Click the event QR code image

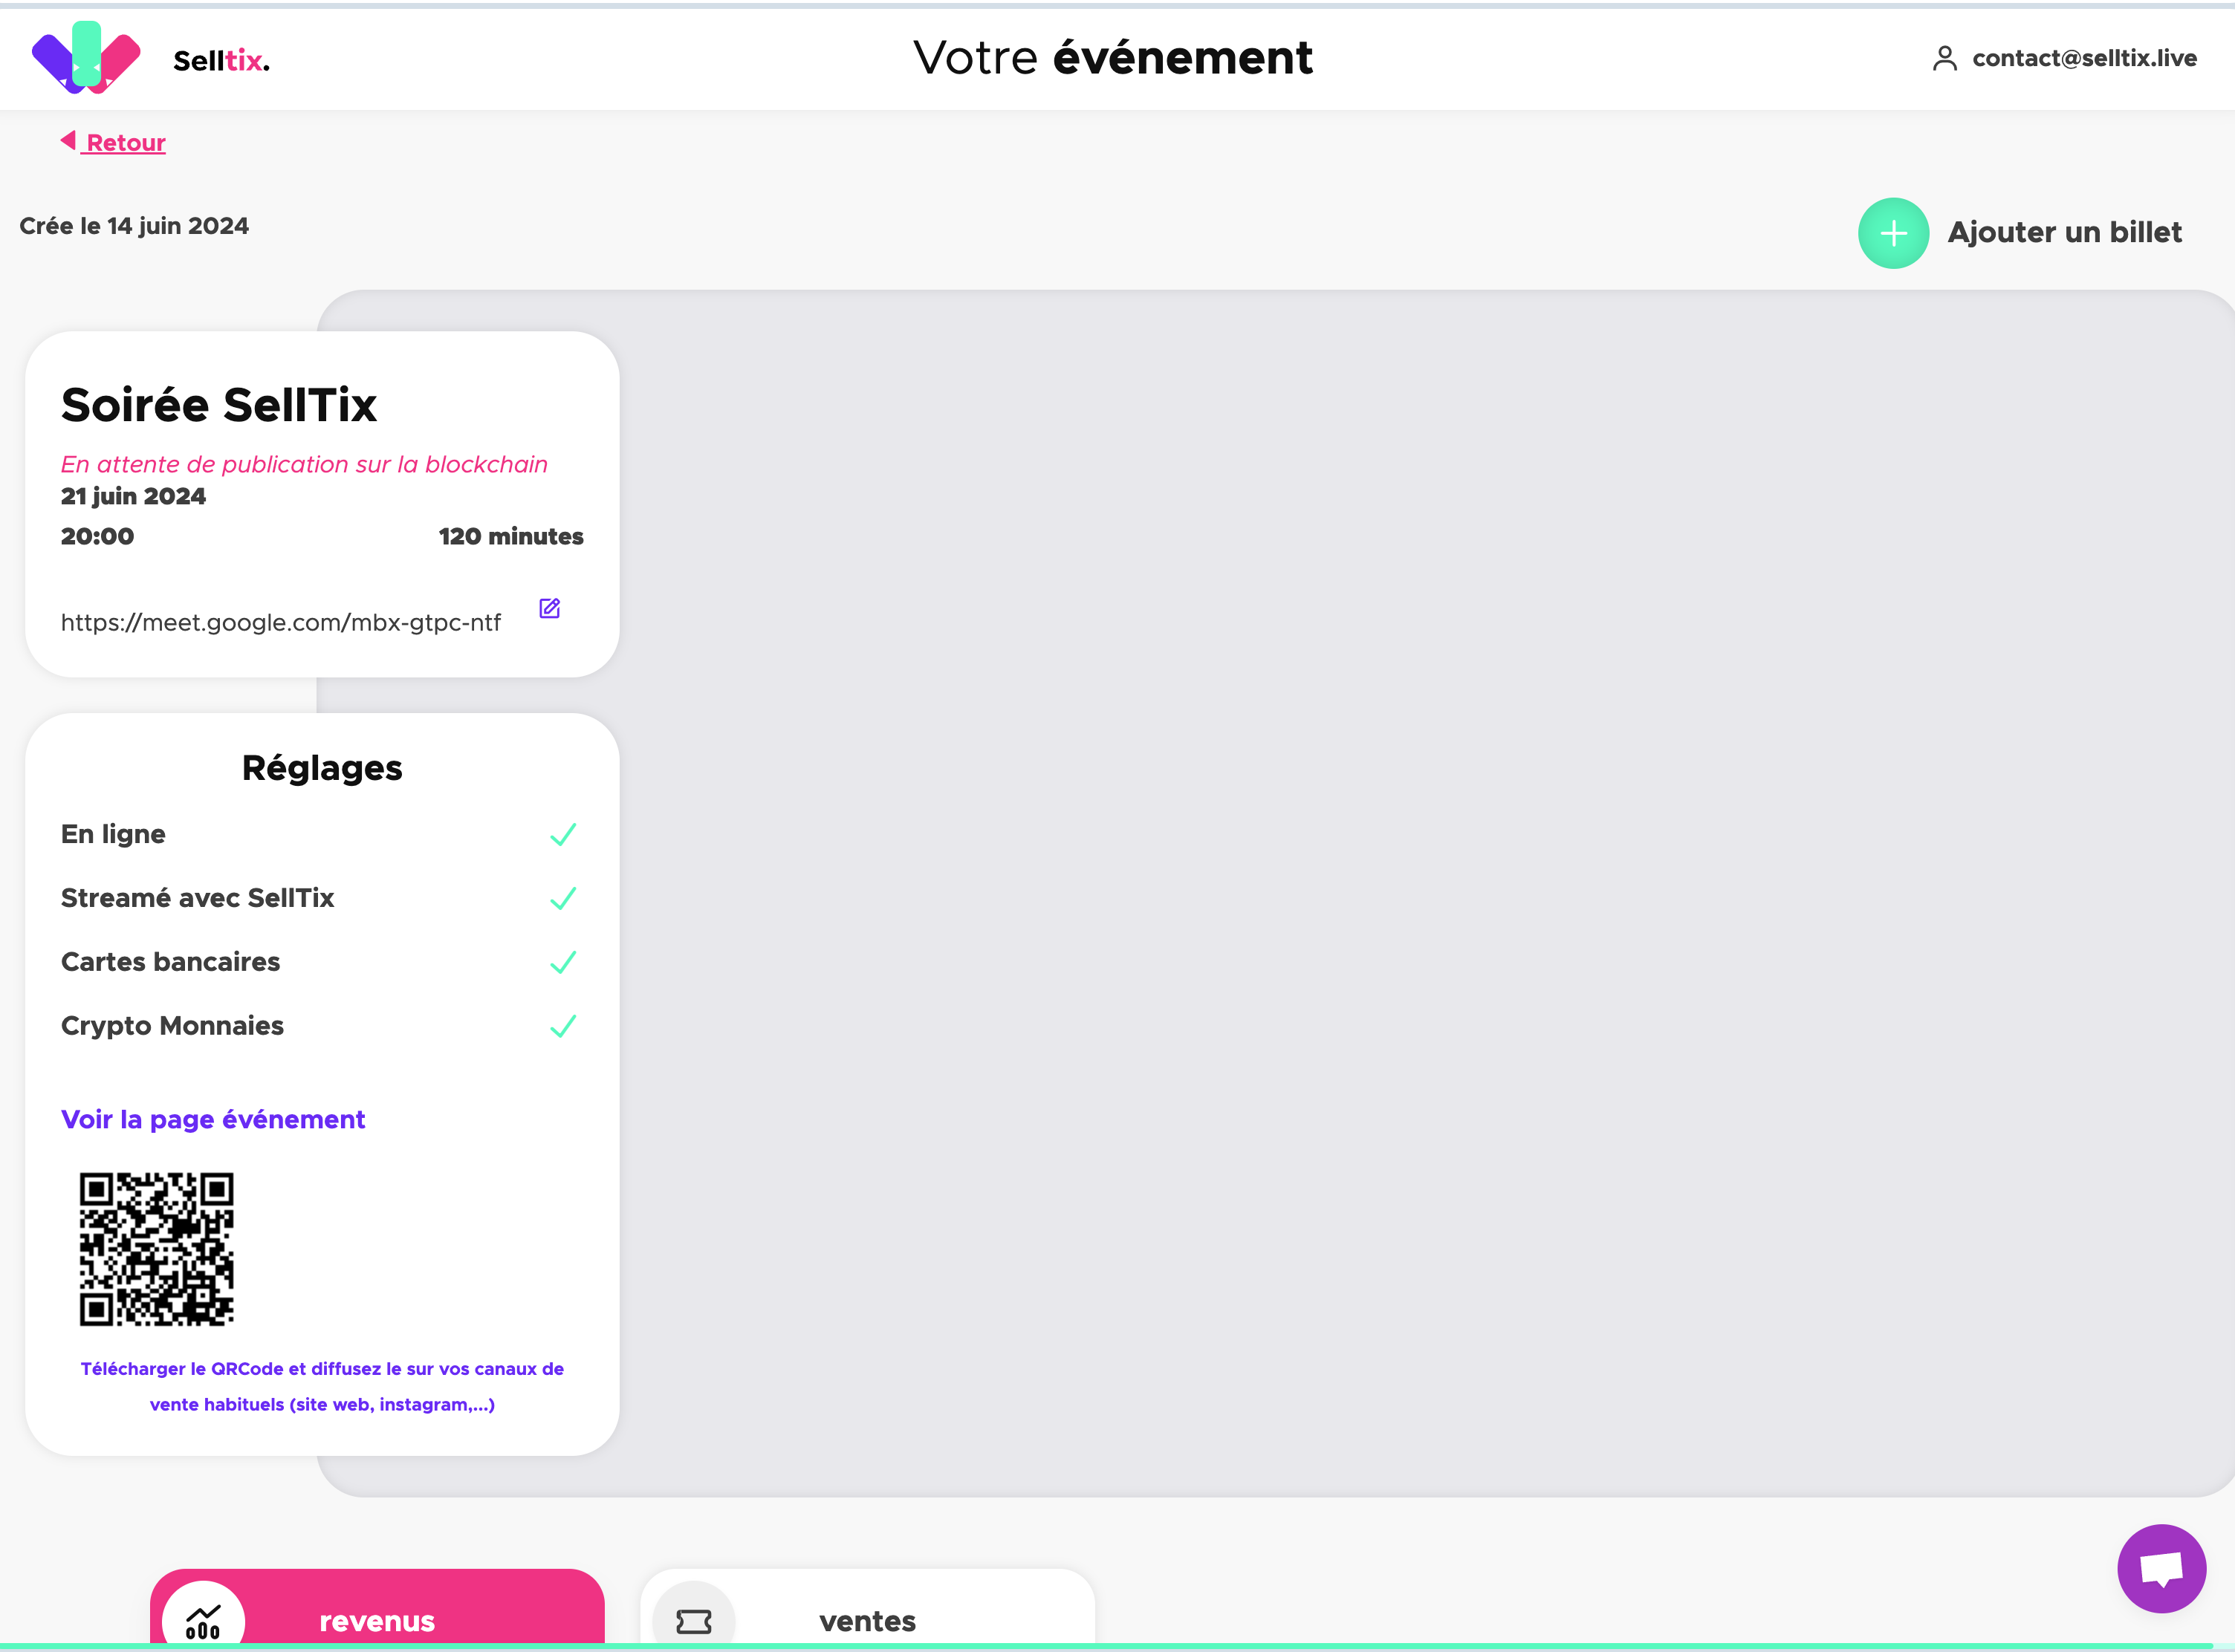click(157, 1249)
